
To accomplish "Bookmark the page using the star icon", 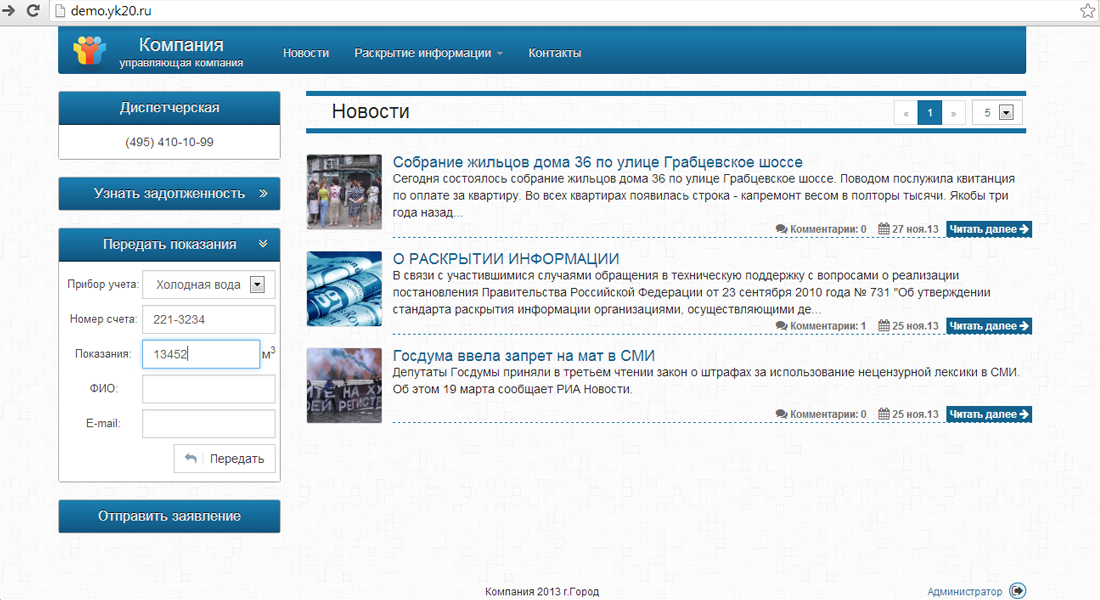I will pos(1087,11).
